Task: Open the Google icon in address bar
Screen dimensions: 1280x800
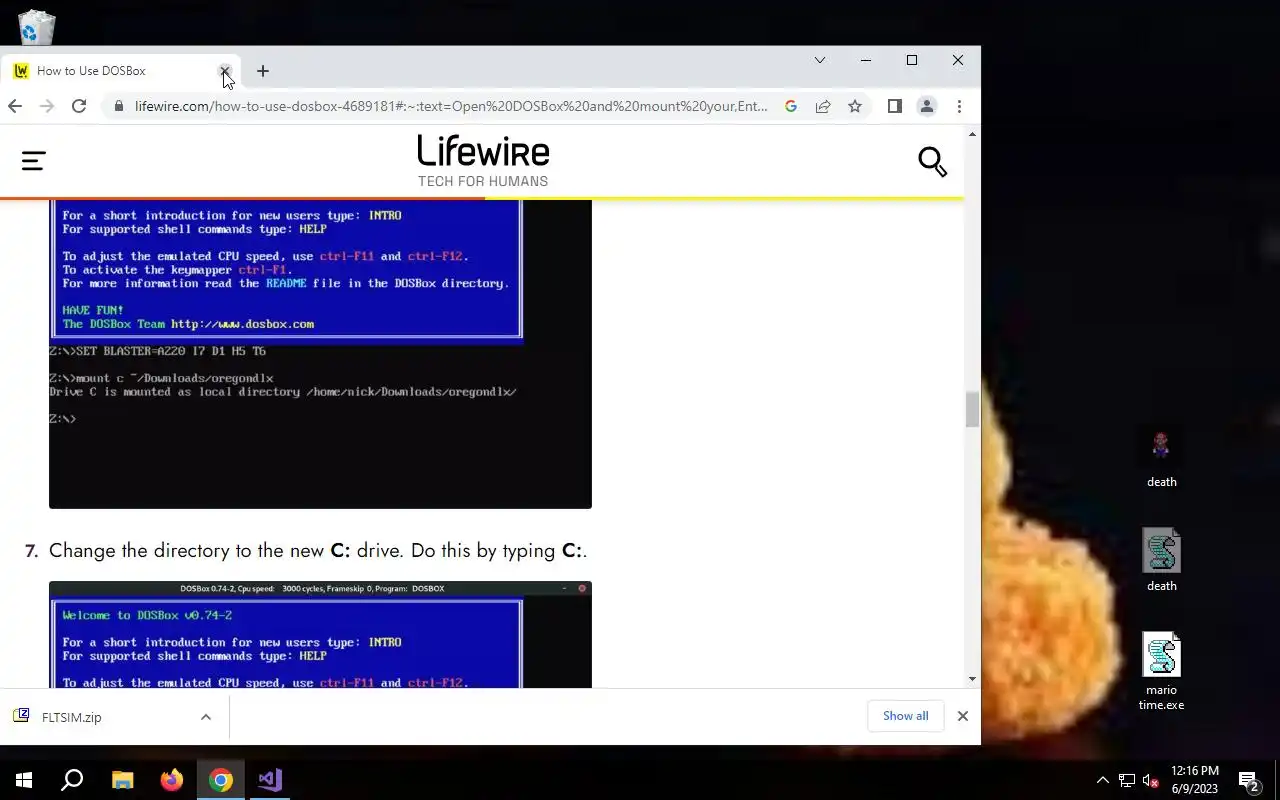Action: click(791, 106)
